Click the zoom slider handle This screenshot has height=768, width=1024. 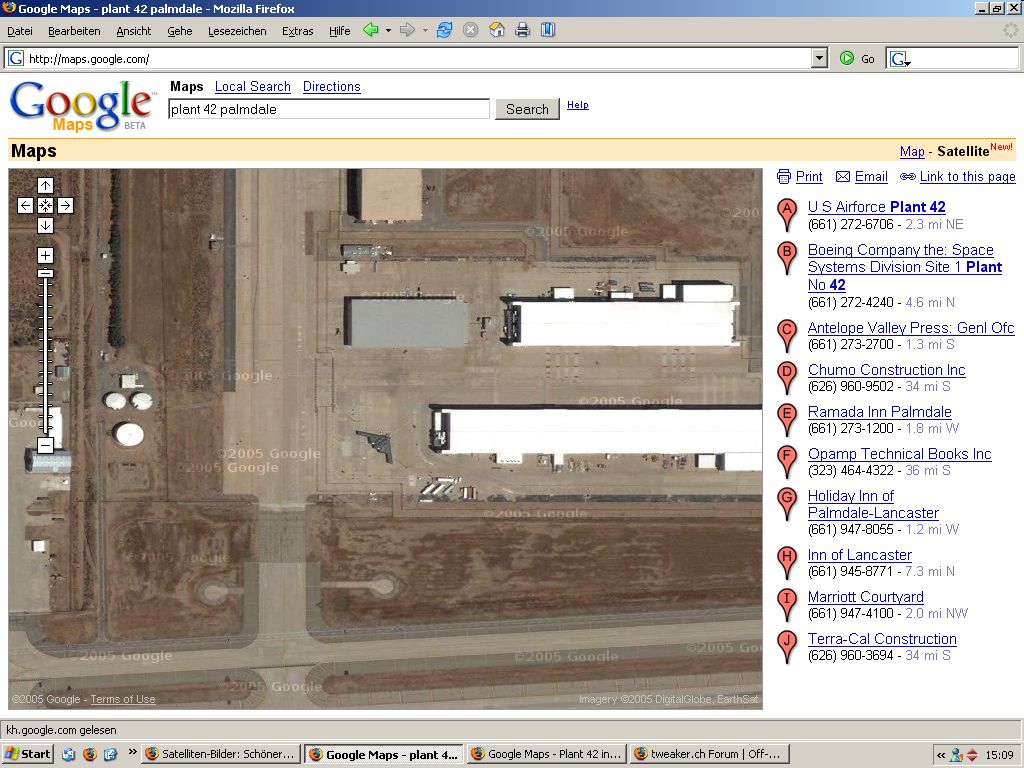(45, 273)
